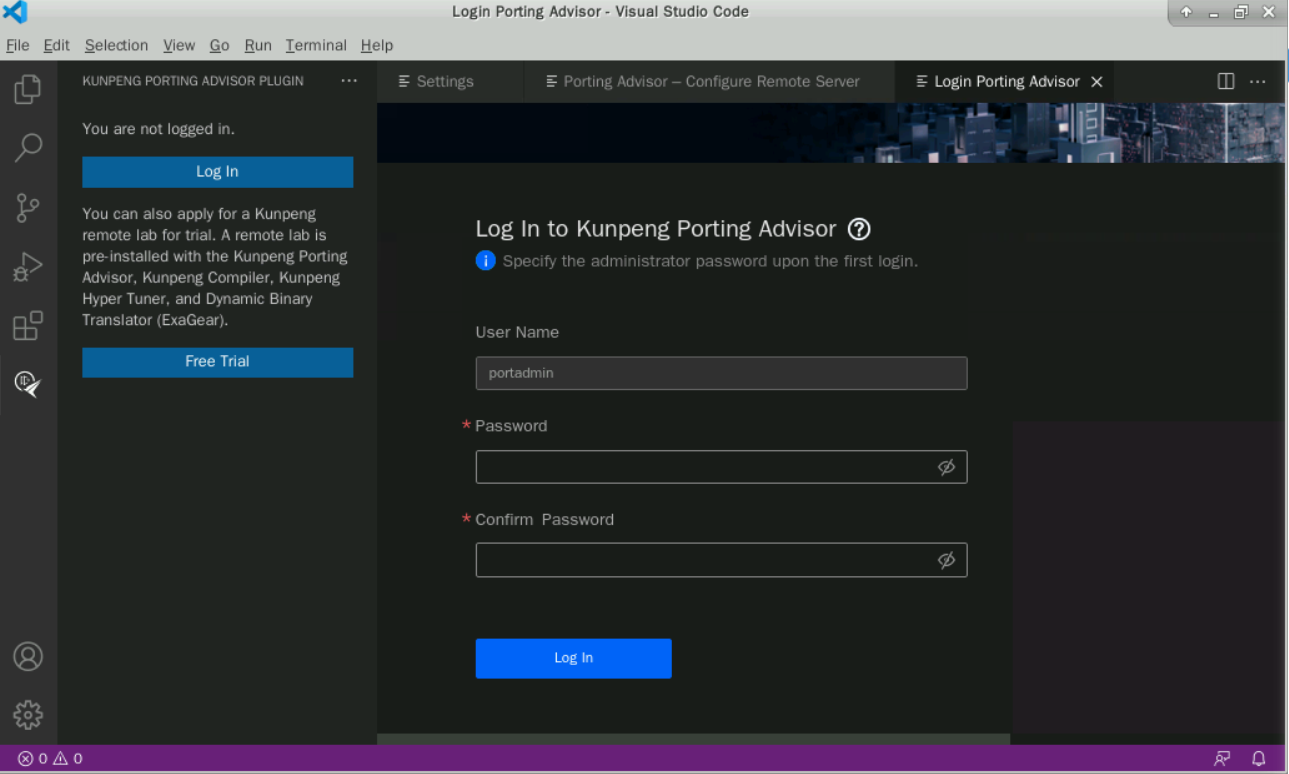Open the Explorer view in activity bar
Image resolution: width=1289 pixels, height=774 pixels.
pos(28,89)
